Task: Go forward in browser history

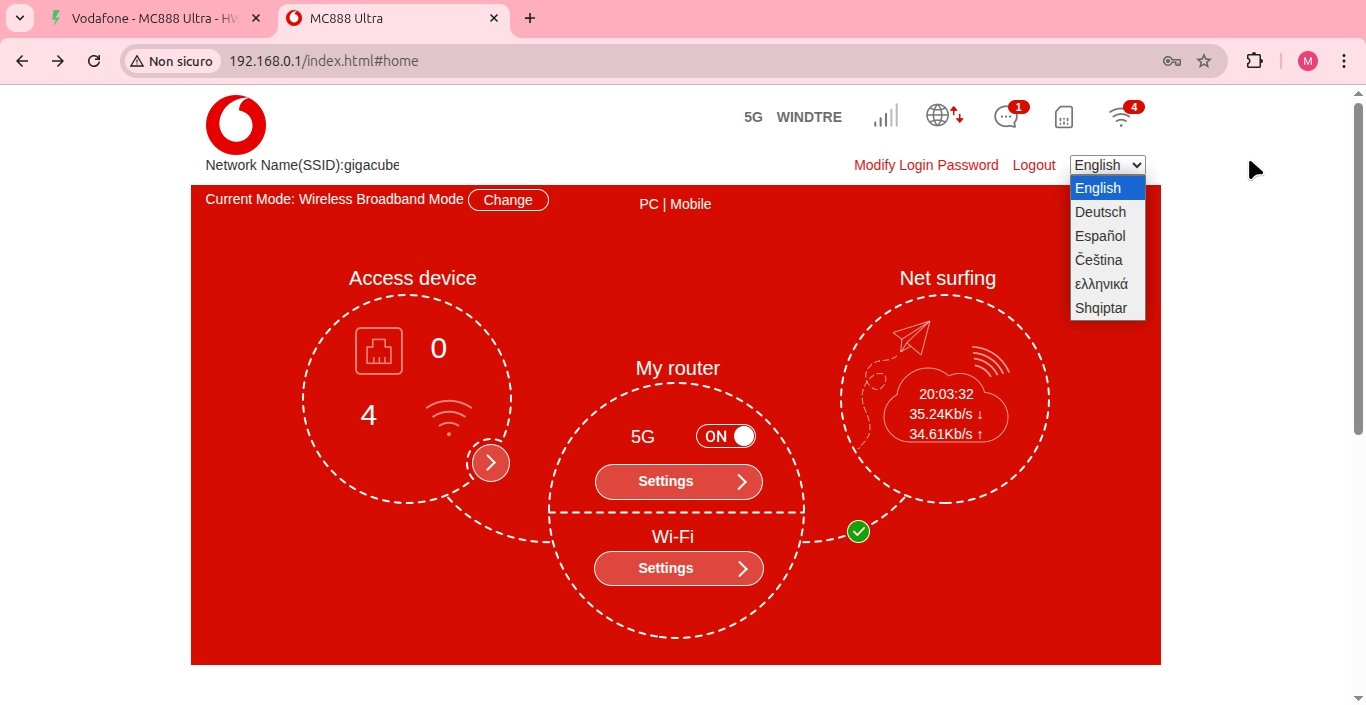Action: [x=58, y=61]
